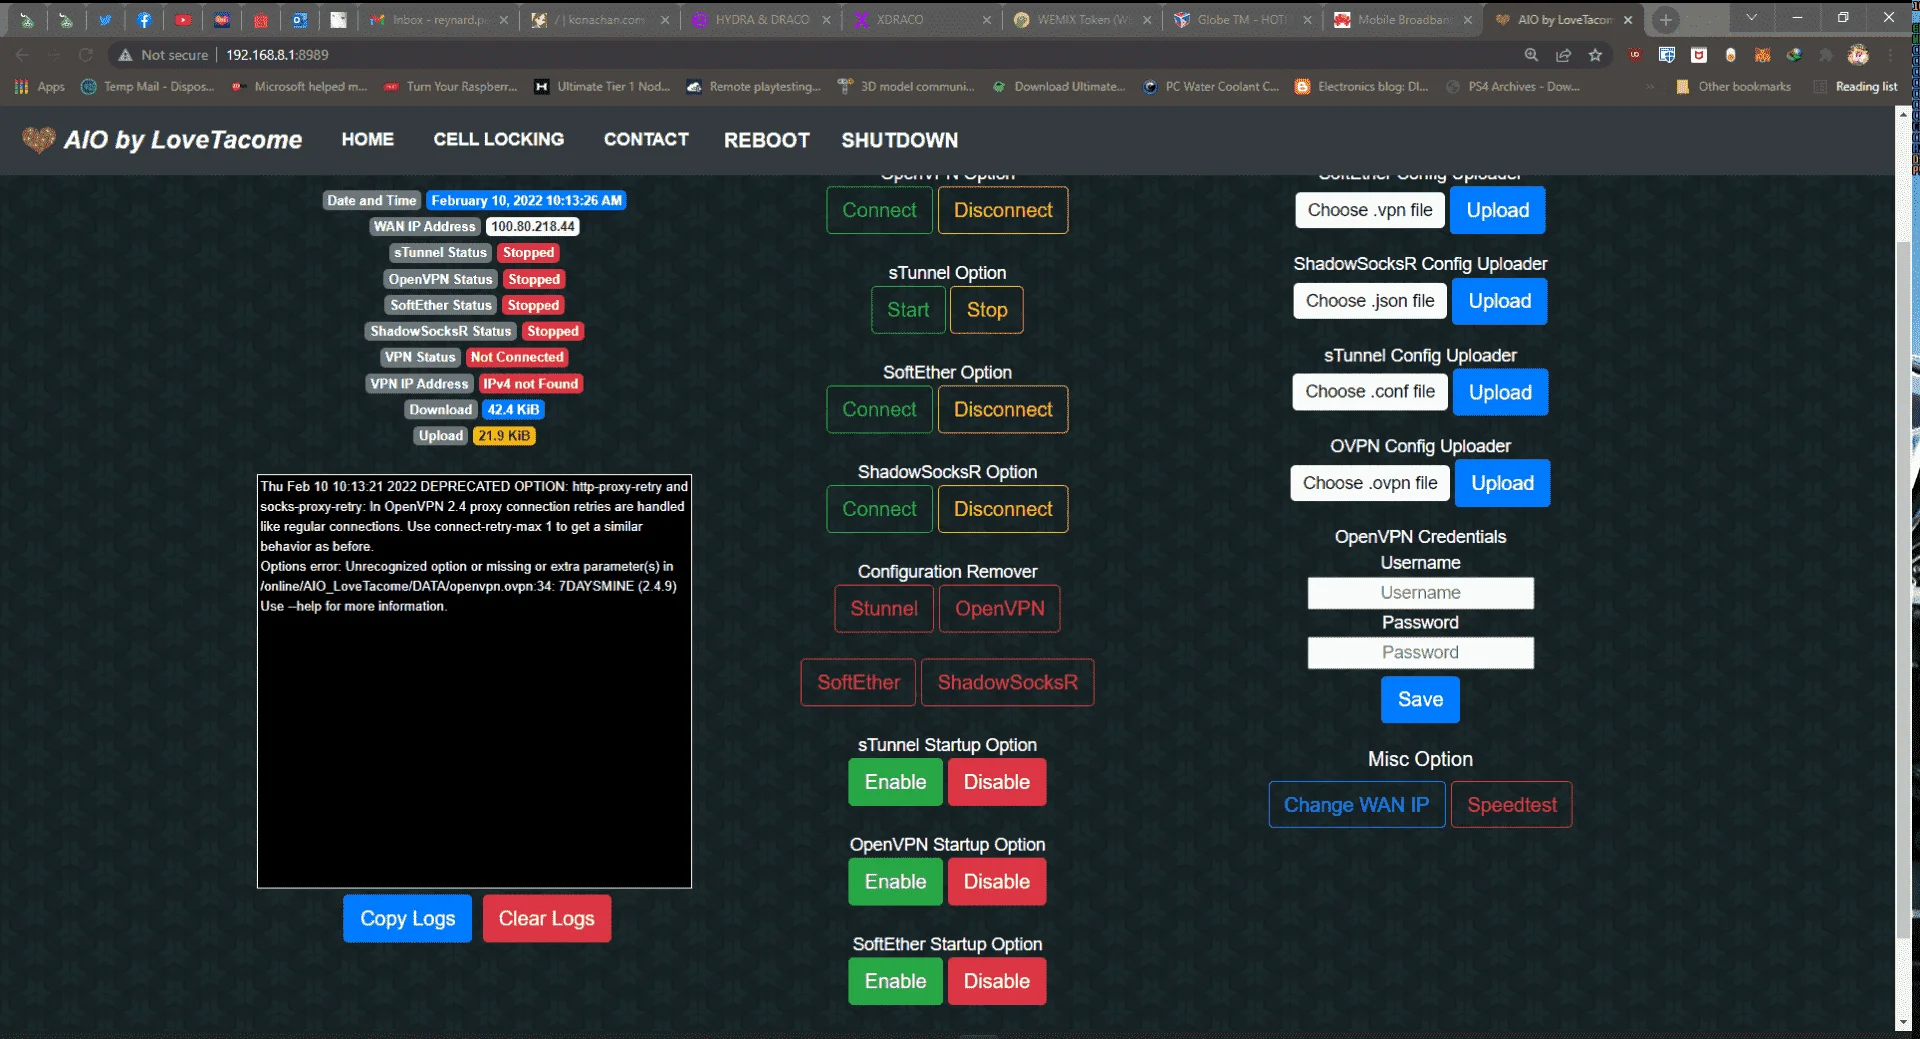This screenshot has height=1039, width=1920.
Task: Click REBOOT in navbar
Action: [x=767, y=140]
